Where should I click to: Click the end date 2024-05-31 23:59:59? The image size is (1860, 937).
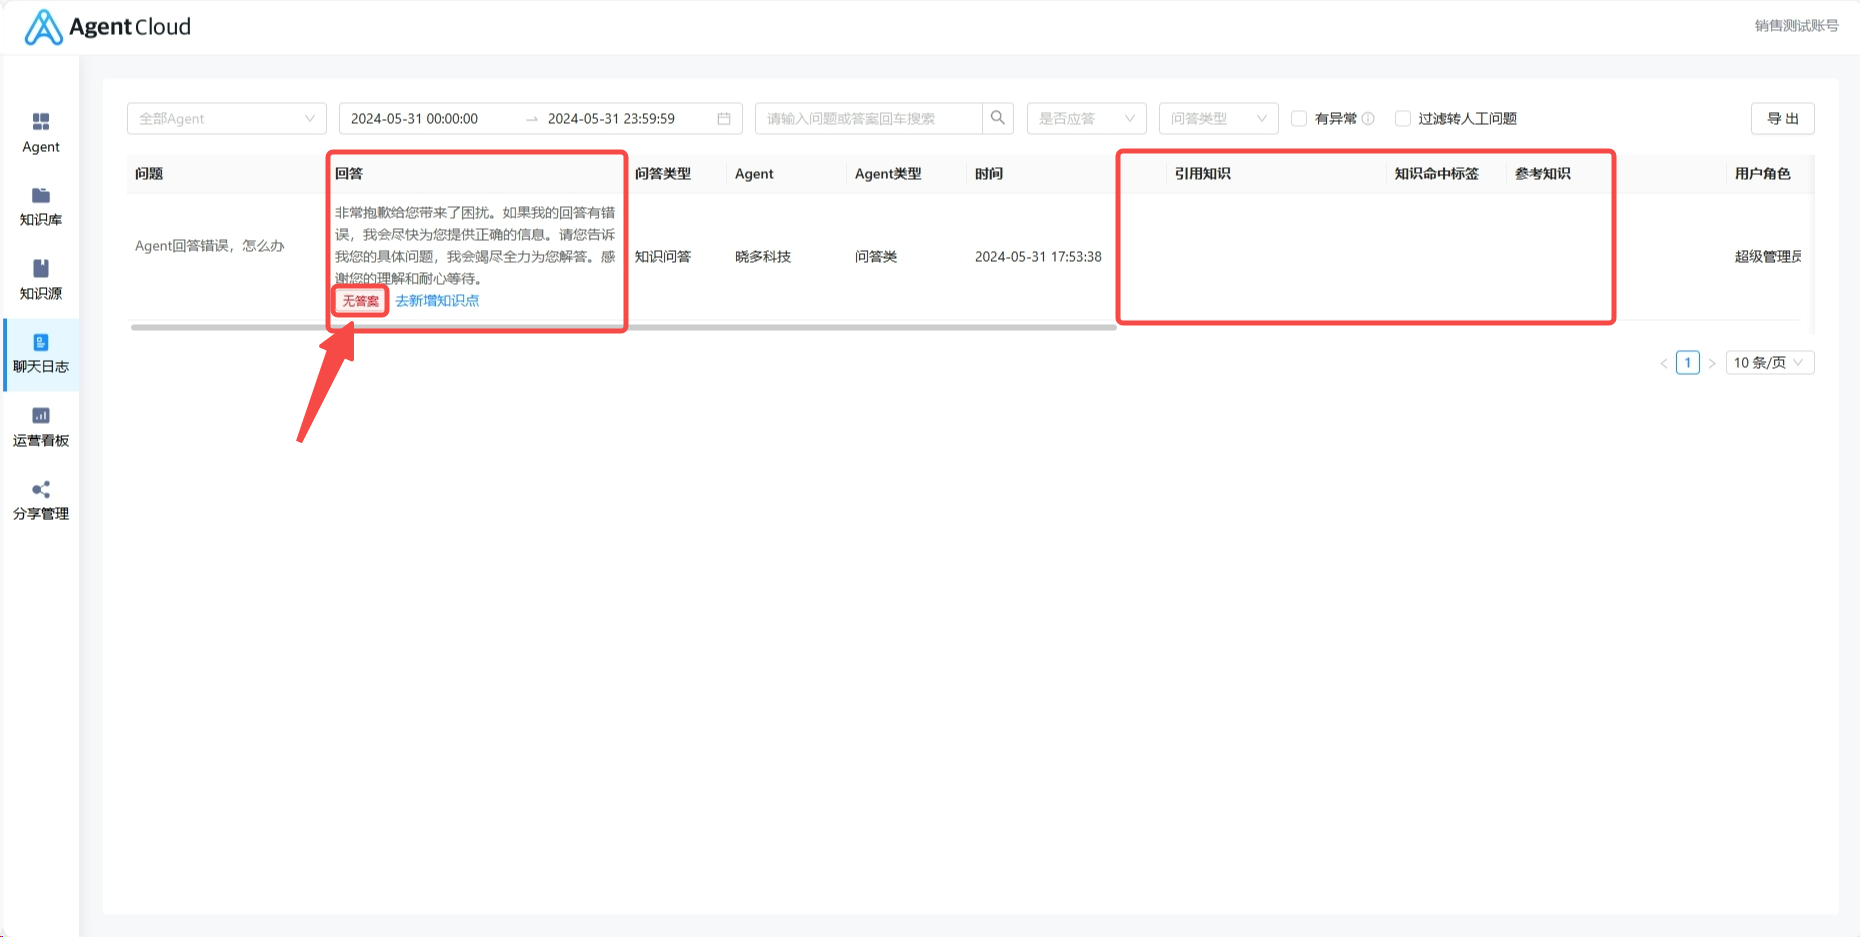pos(611,118)
